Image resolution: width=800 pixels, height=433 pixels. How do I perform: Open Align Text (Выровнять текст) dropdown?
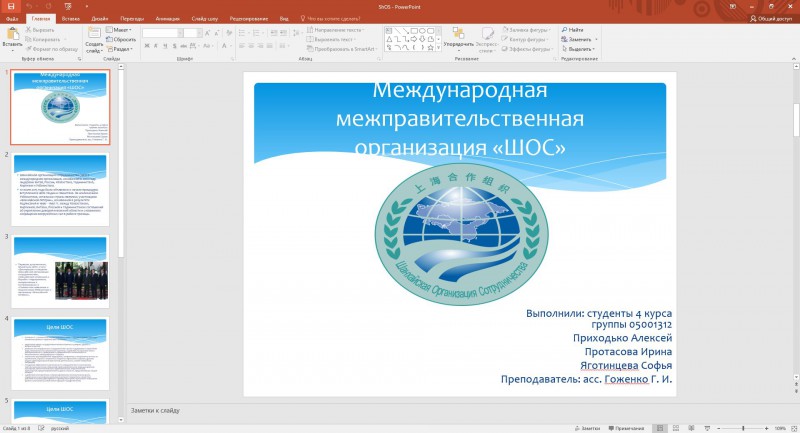331,39
